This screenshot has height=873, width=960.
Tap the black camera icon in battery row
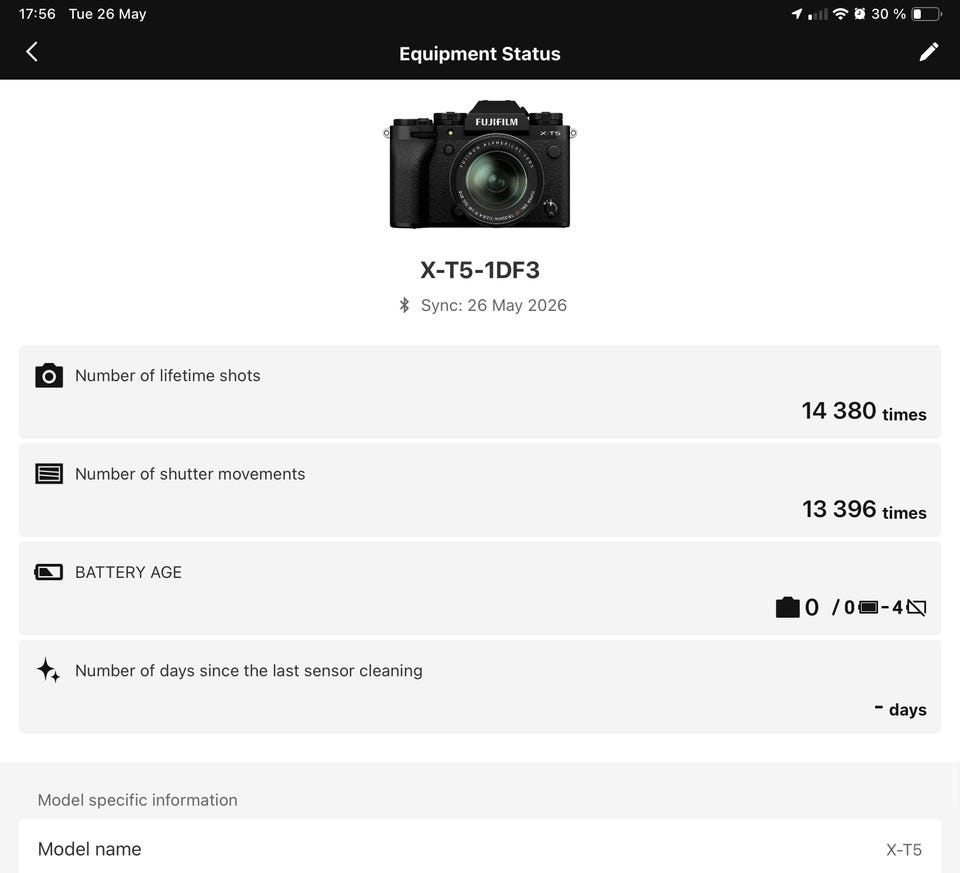[787, 607]
